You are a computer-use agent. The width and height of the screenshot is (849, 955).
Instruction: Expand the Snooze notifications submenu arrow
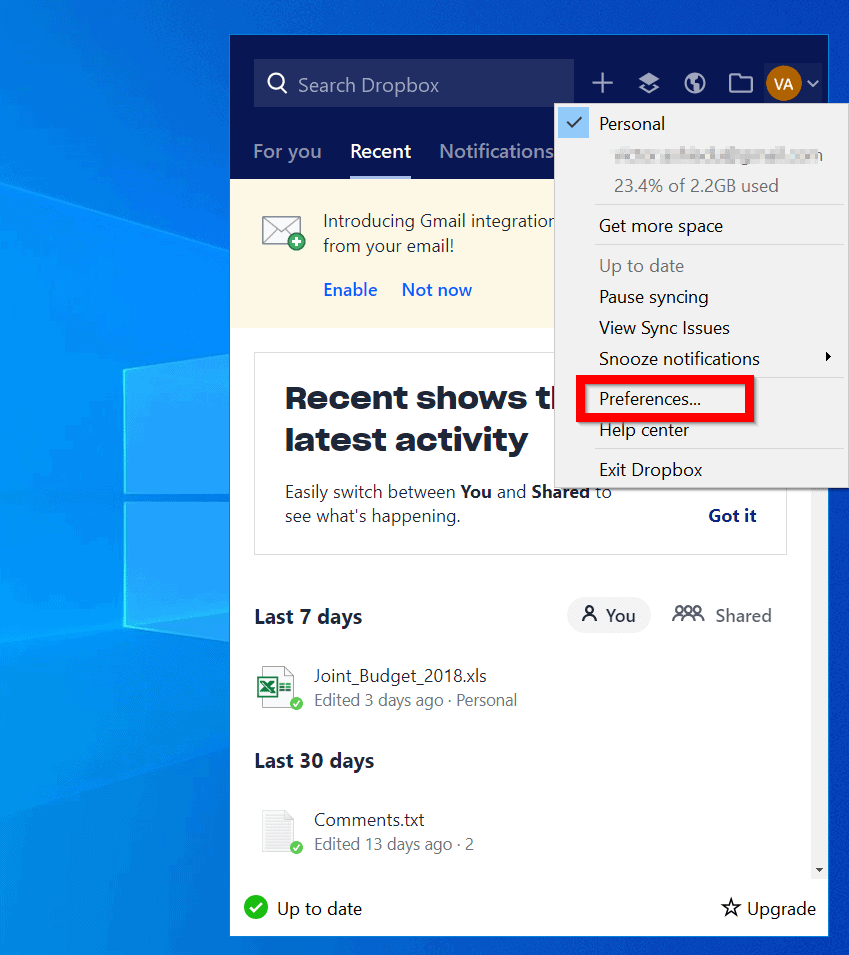tap(828, 357)
